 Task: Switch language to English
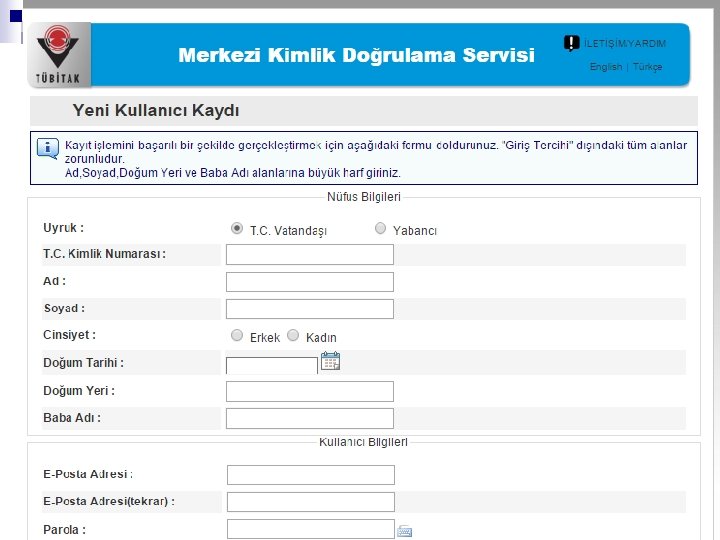[606, 67]
